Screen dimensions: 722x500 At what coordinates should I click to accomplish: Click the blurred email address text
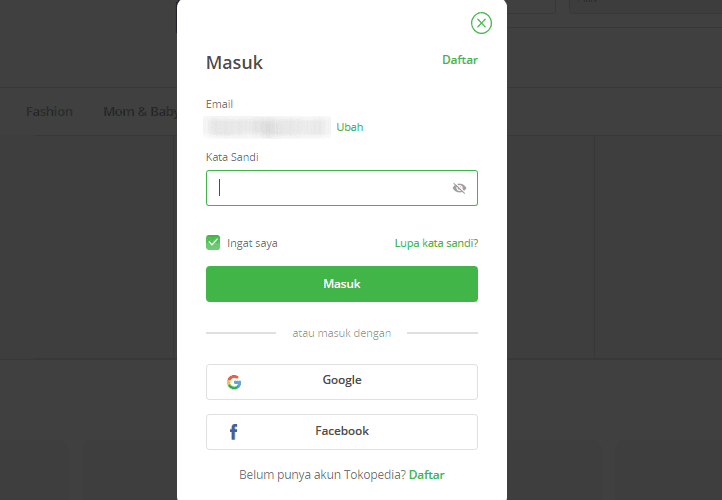(x=267, y=127)
